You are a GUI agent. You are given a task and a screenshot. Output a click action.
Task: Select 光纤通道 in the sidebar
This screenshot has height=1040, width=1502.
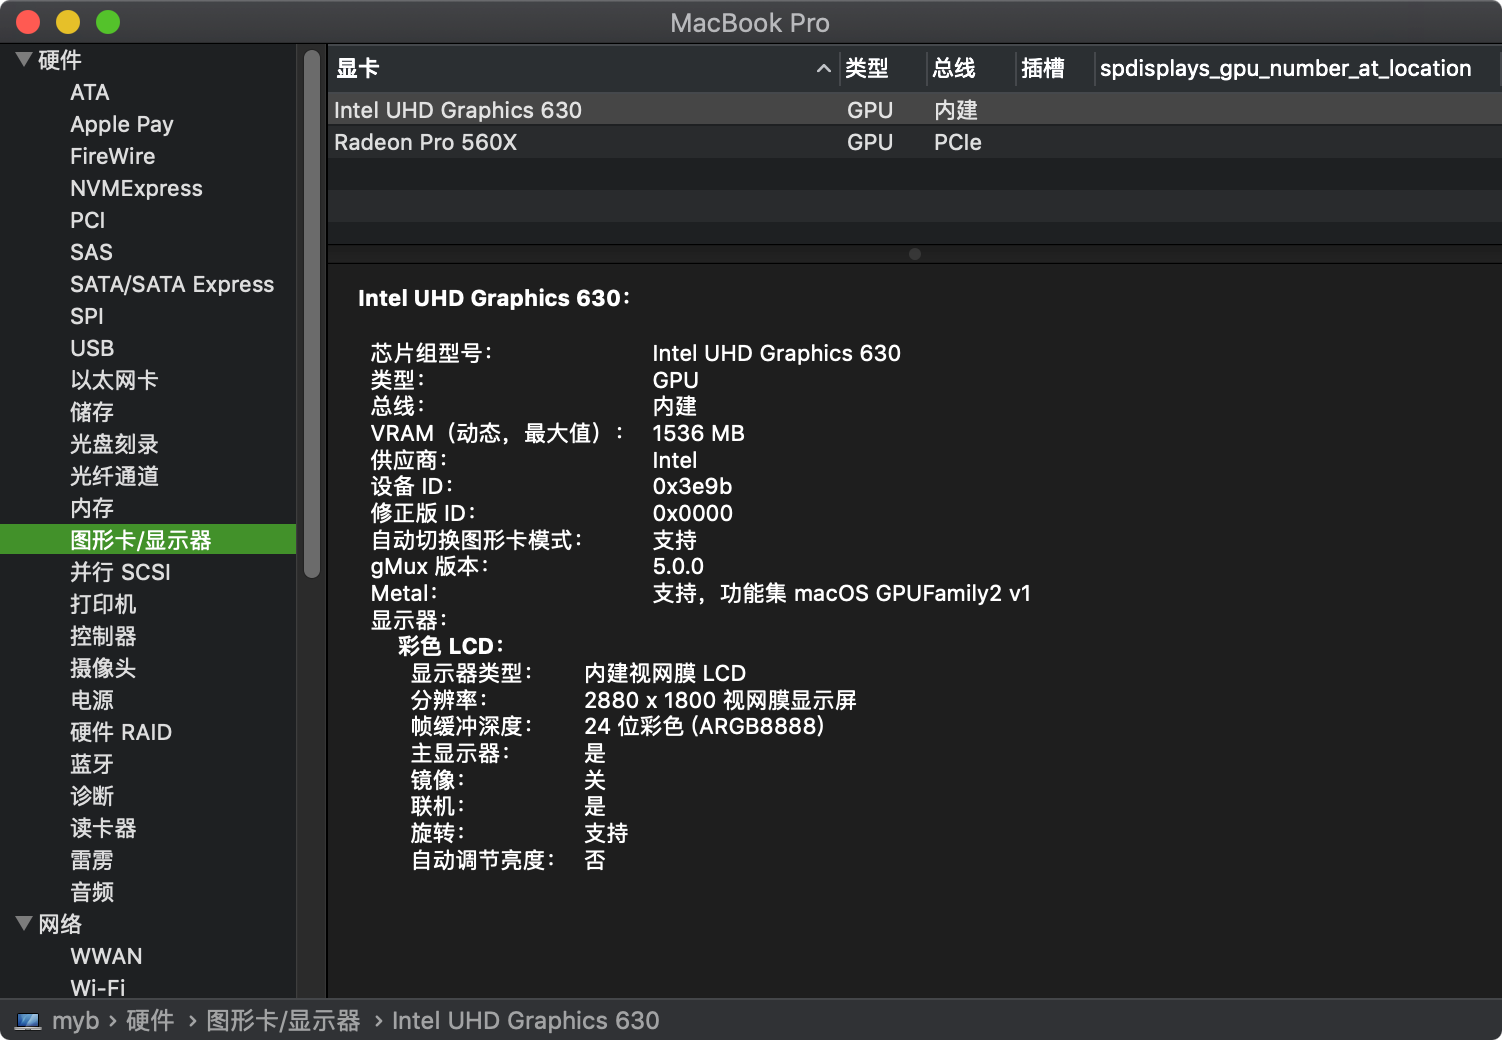click(114, 477)
